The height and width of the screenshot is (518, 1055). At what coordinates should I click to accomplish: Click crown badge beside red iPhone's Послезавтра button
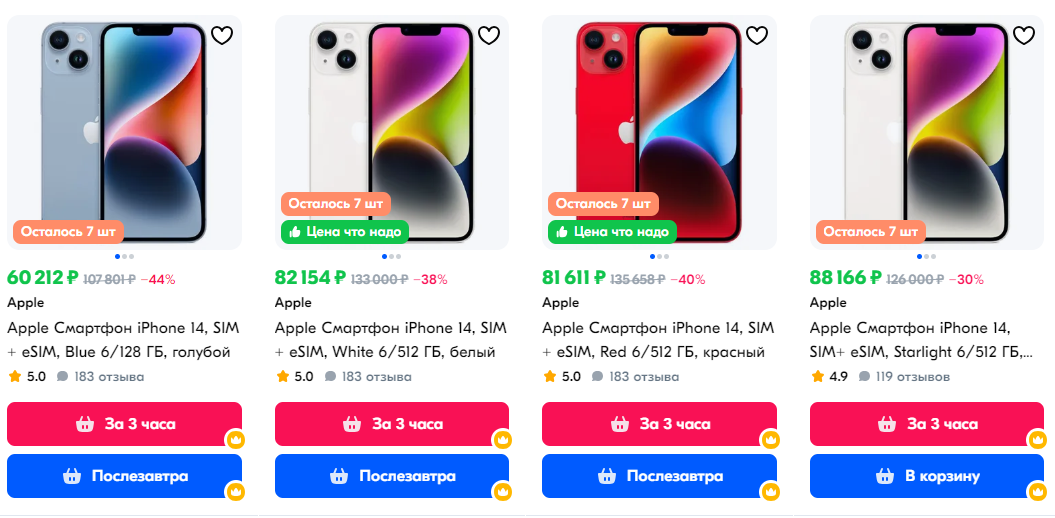[x=770, y=492]
